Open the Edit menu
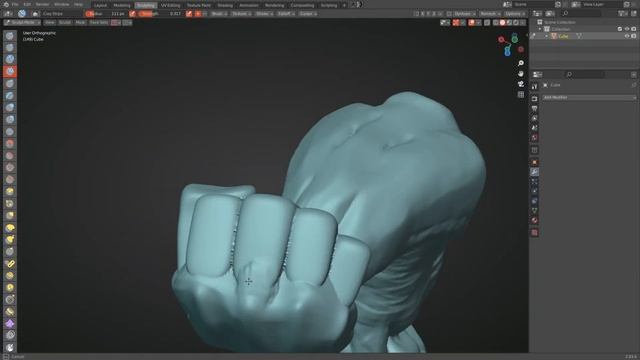Image resolution: width=640 pixels, height=360 pixels. [x=27, y=4]
